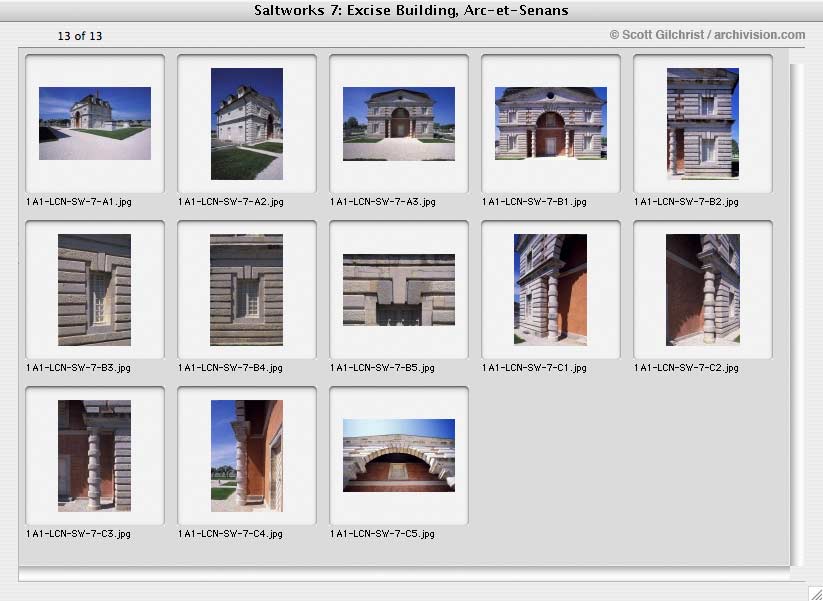Open the 1A1-LCN-SW-7-C3 column front thumbnail
The image size is (823, 601).
[94, 456]
